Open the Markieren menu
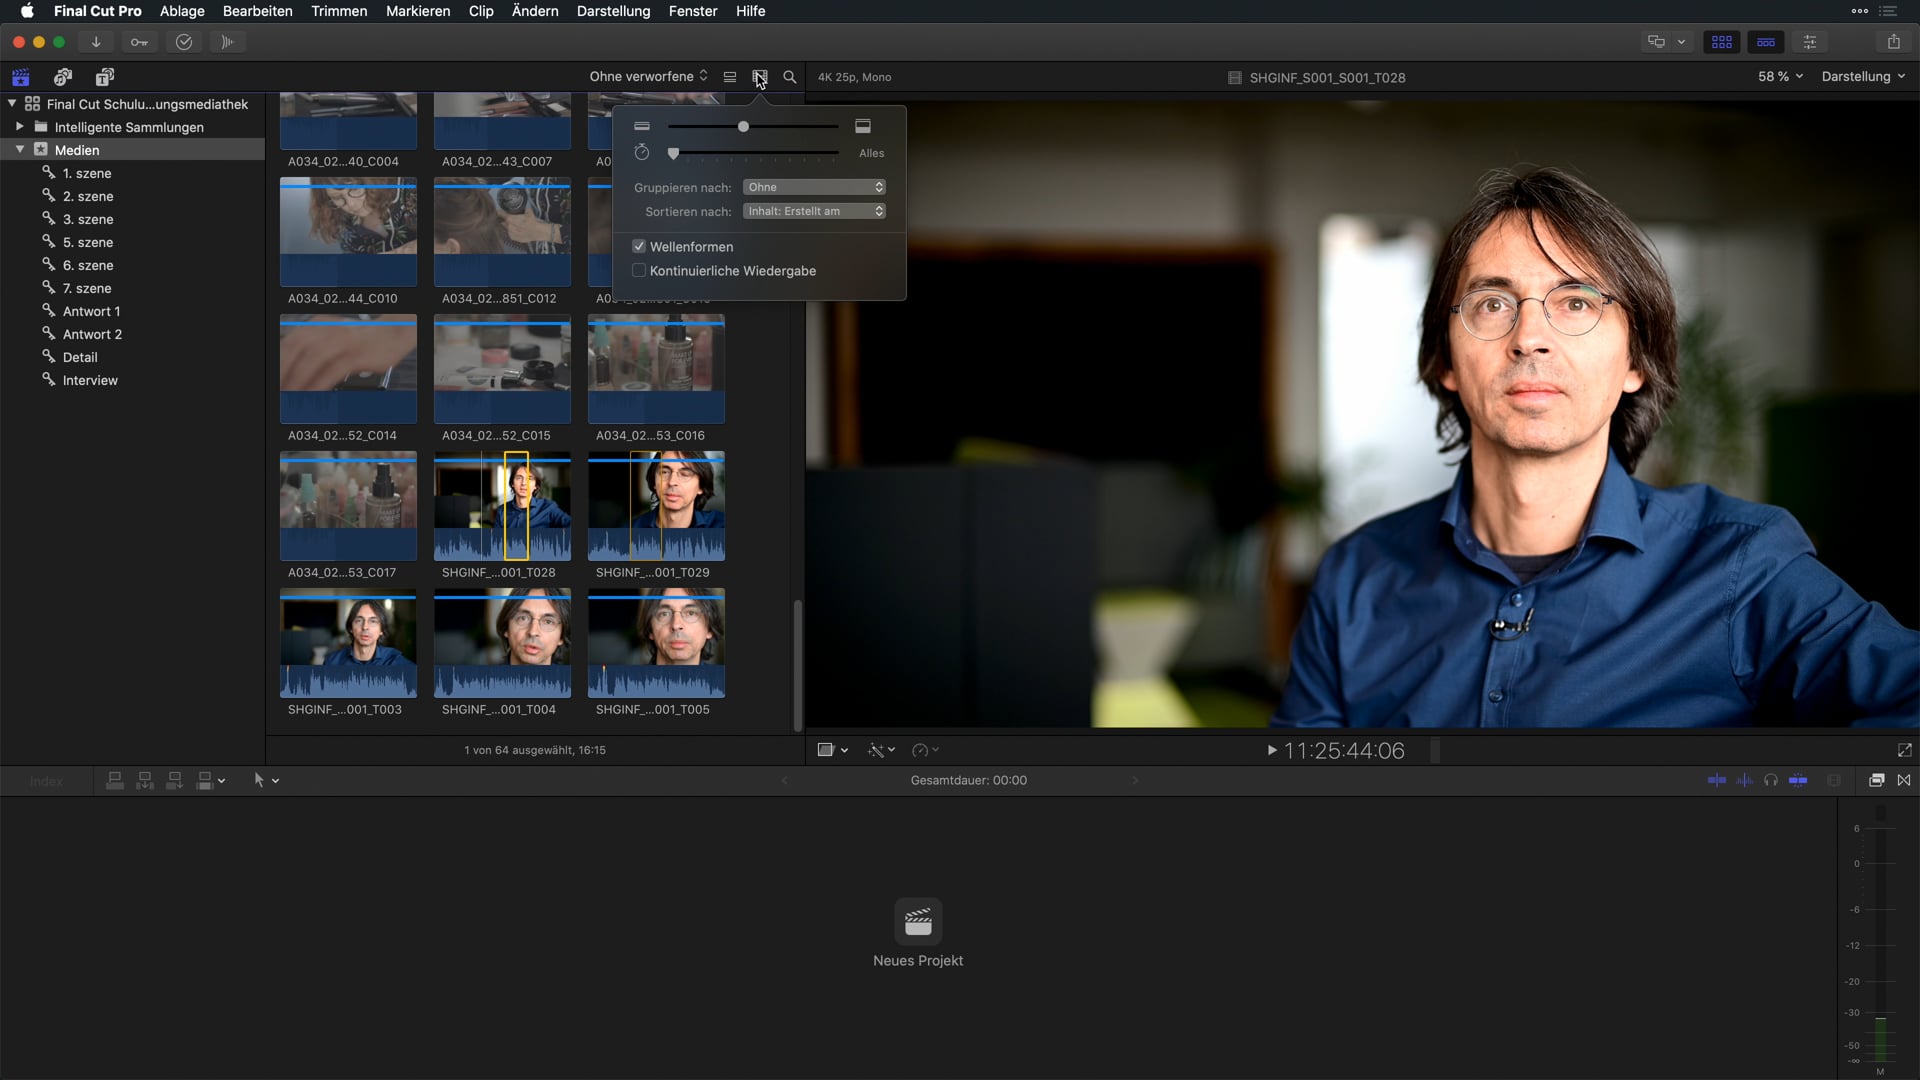 pos(418,11)
